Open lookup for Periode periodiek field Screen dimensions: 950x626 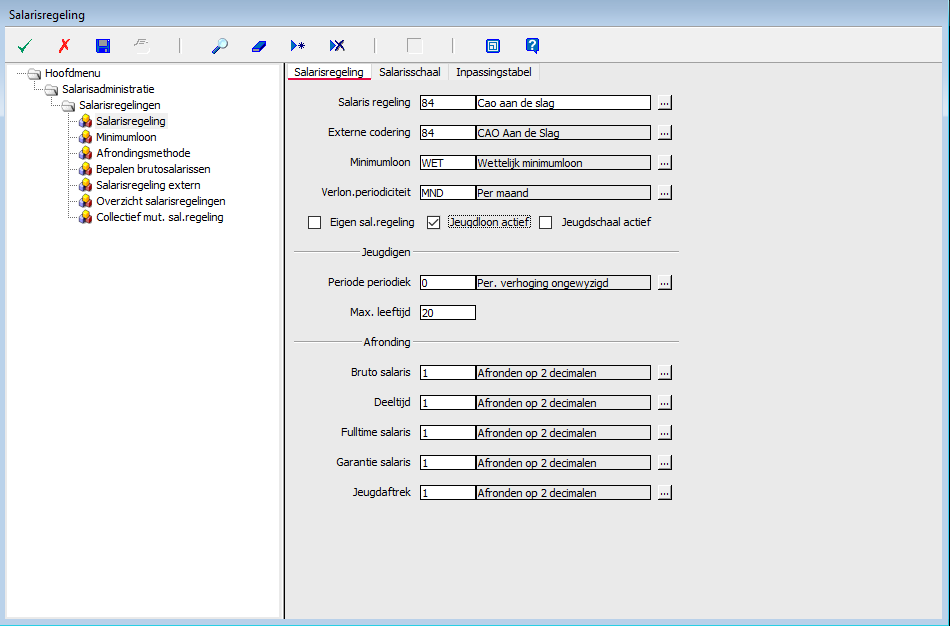pyautogui.click(x=665, y=282)
